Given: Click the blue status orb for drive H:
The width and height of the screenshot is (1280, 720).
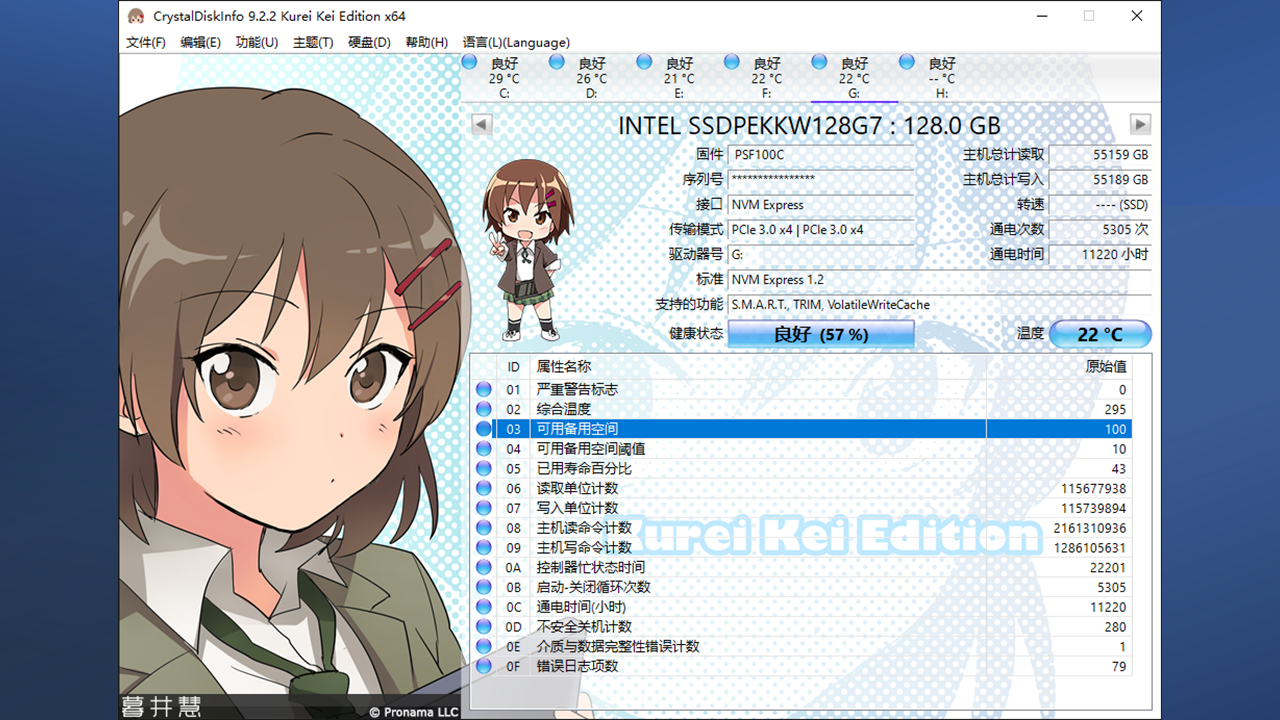Looking at the screenshot, I should pyautogui.click(x=907, y=62).
